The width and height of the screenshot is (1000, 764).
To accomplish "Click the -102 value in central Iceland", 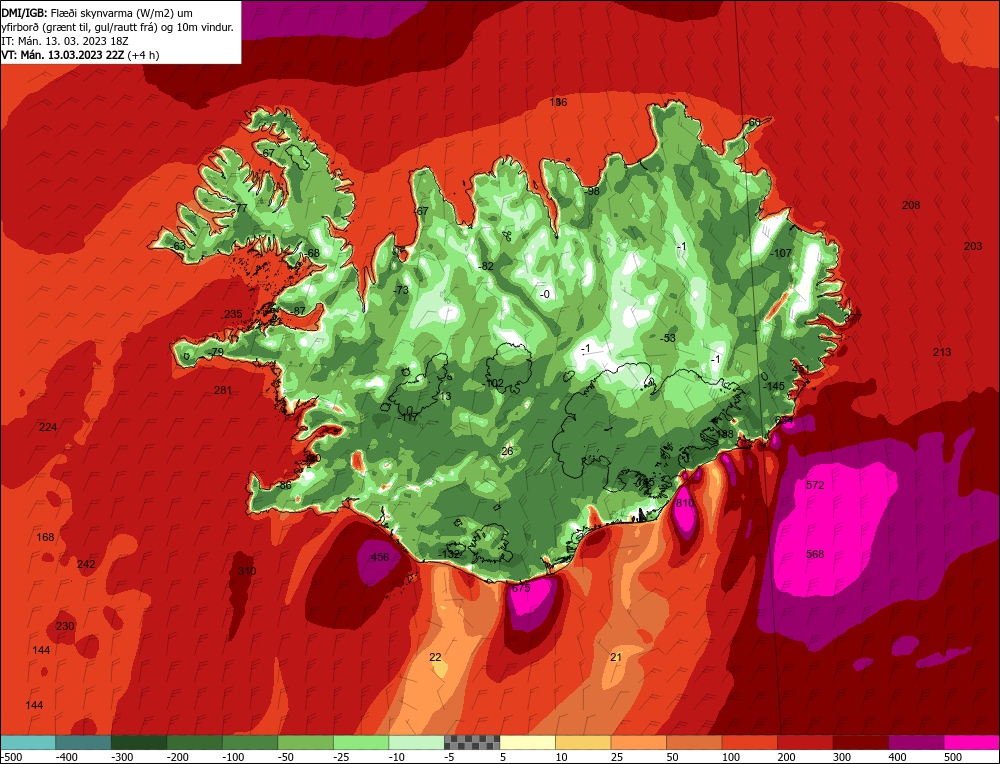I will 493,383.
